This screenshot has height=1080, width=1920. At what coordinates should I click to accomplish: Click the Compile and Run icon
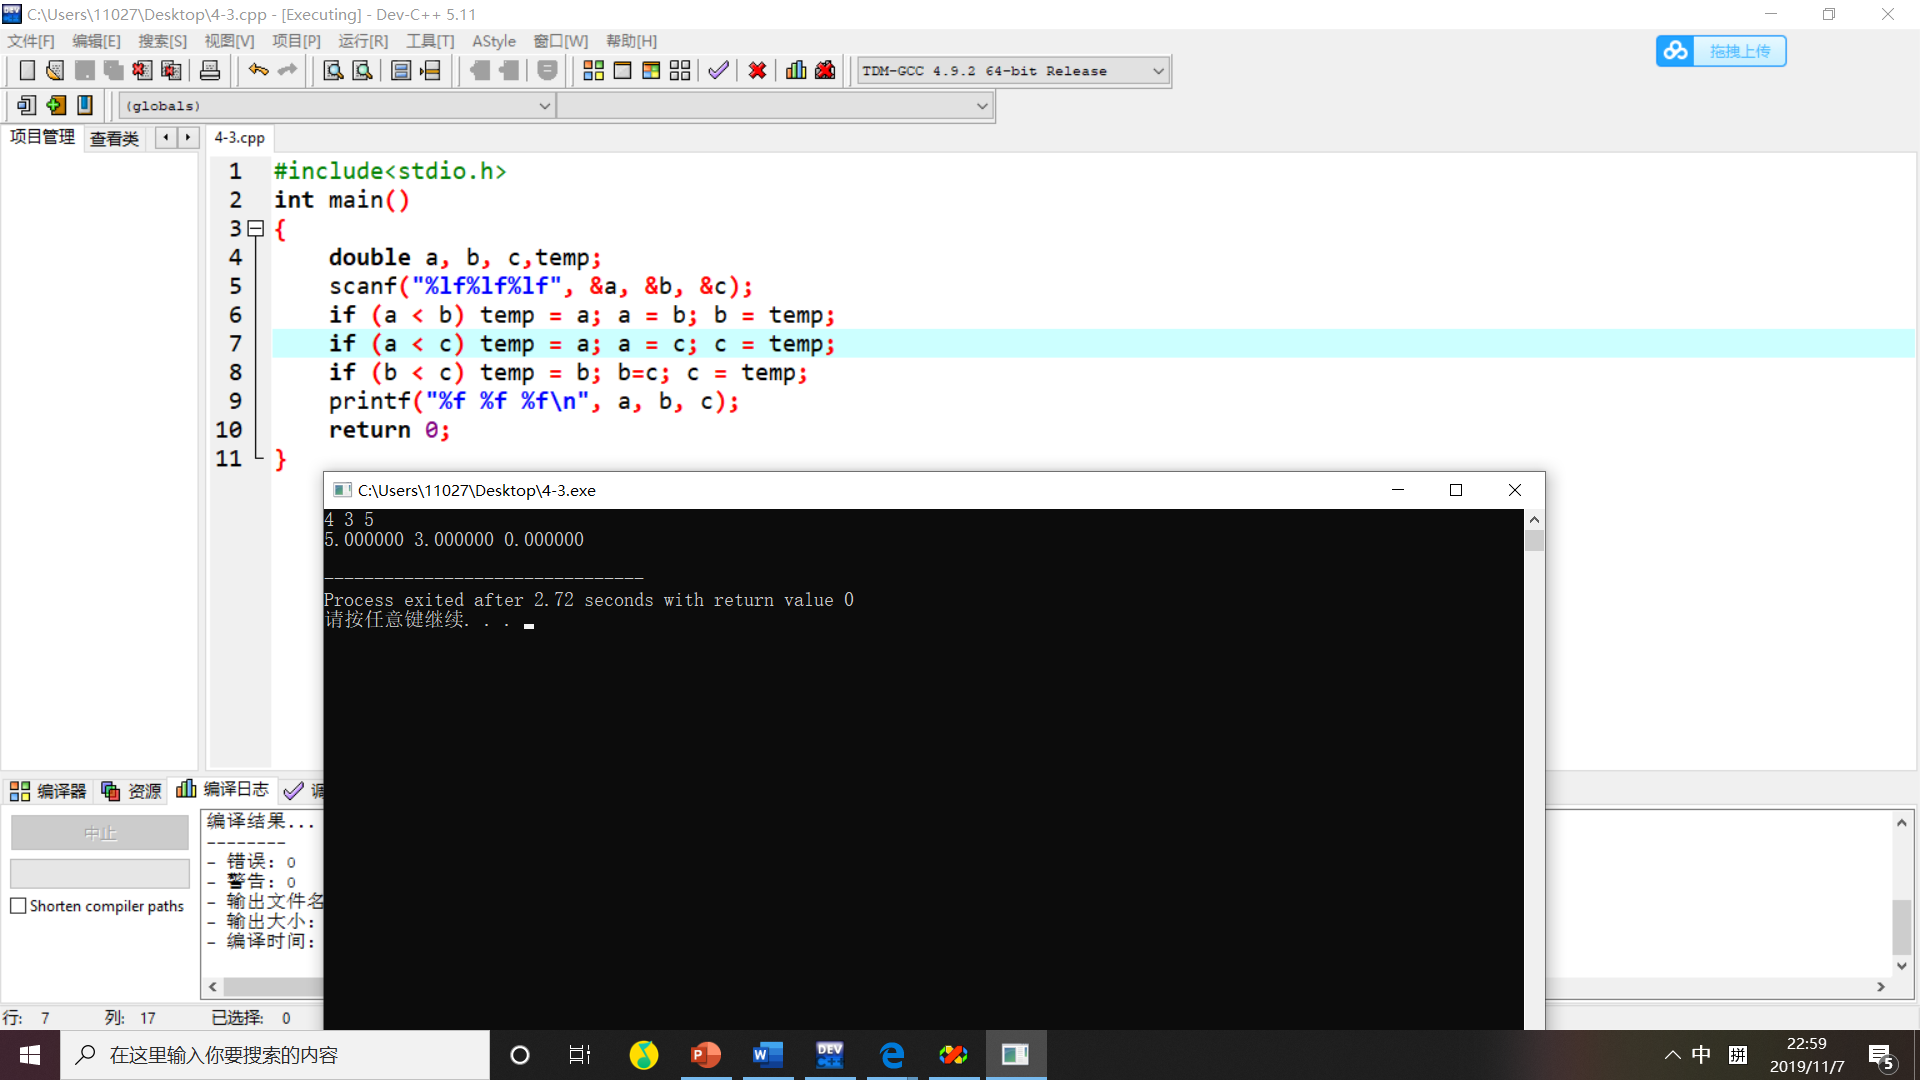click(651, 70)
